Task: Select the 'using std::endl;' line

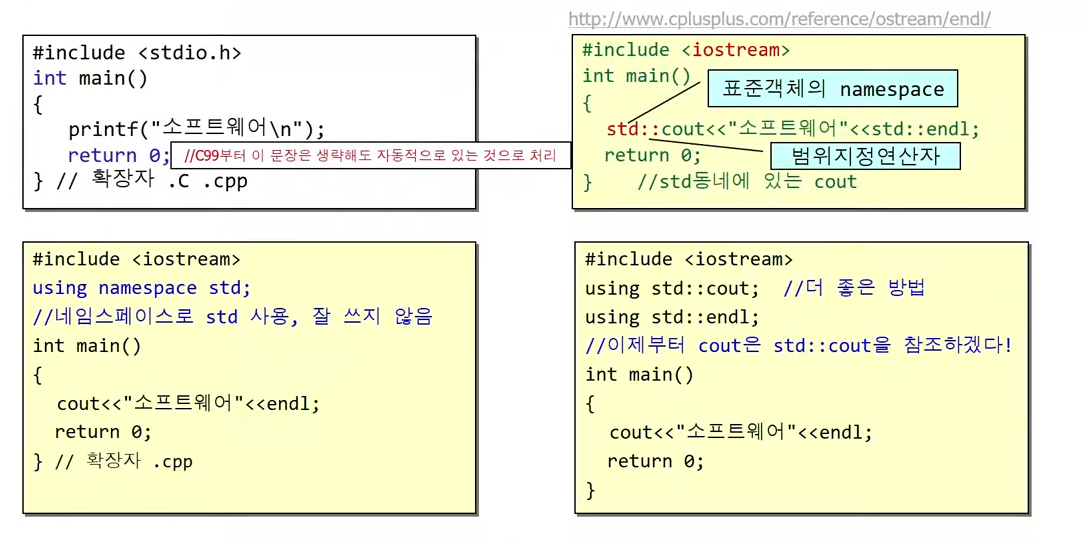Action: pyautogui.click(x=672, y=317)
